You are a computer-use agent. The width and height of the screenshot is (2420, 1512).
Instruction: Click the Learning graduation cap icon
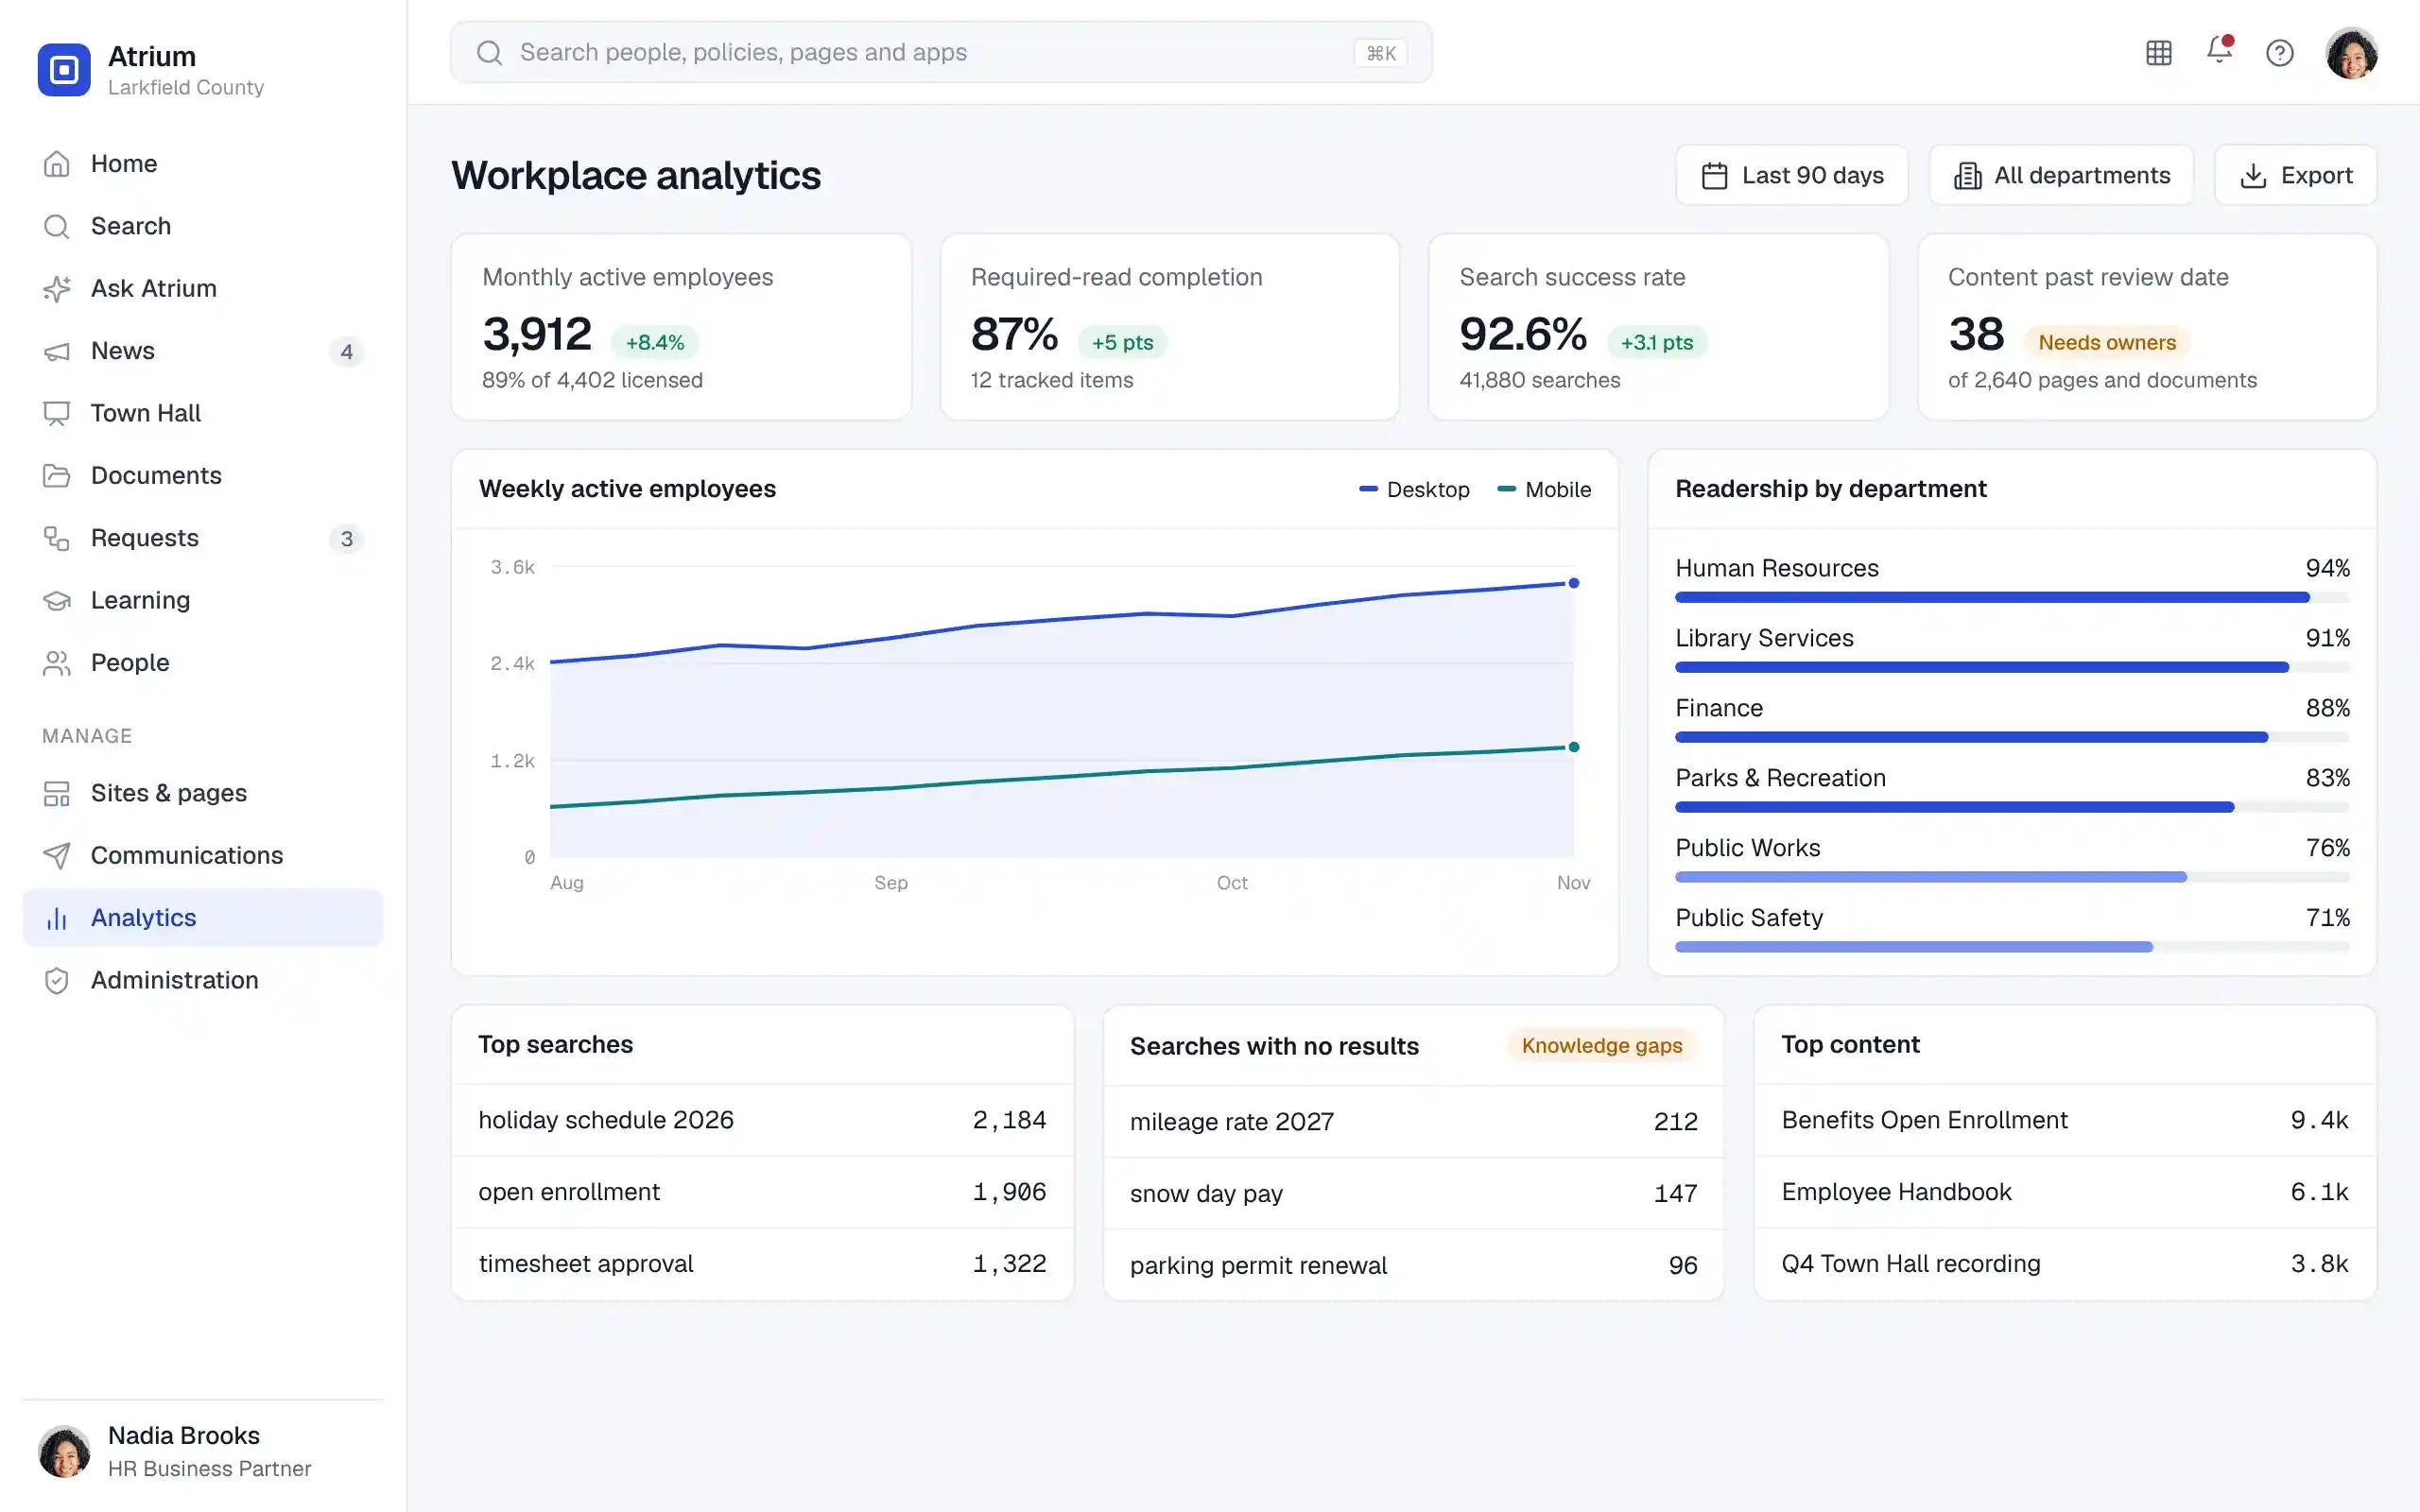pos(57,600)
